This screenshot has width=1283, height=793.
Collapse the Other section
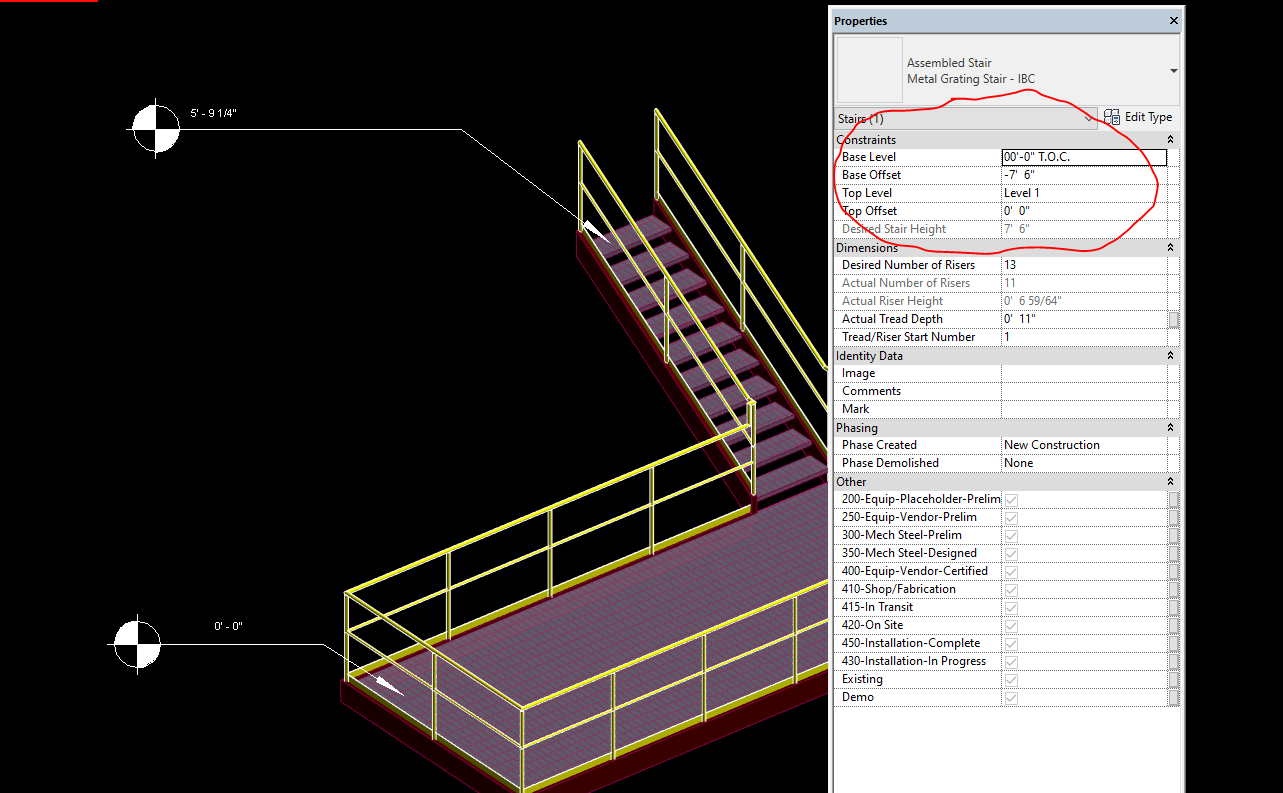[x=1169, y=481]
